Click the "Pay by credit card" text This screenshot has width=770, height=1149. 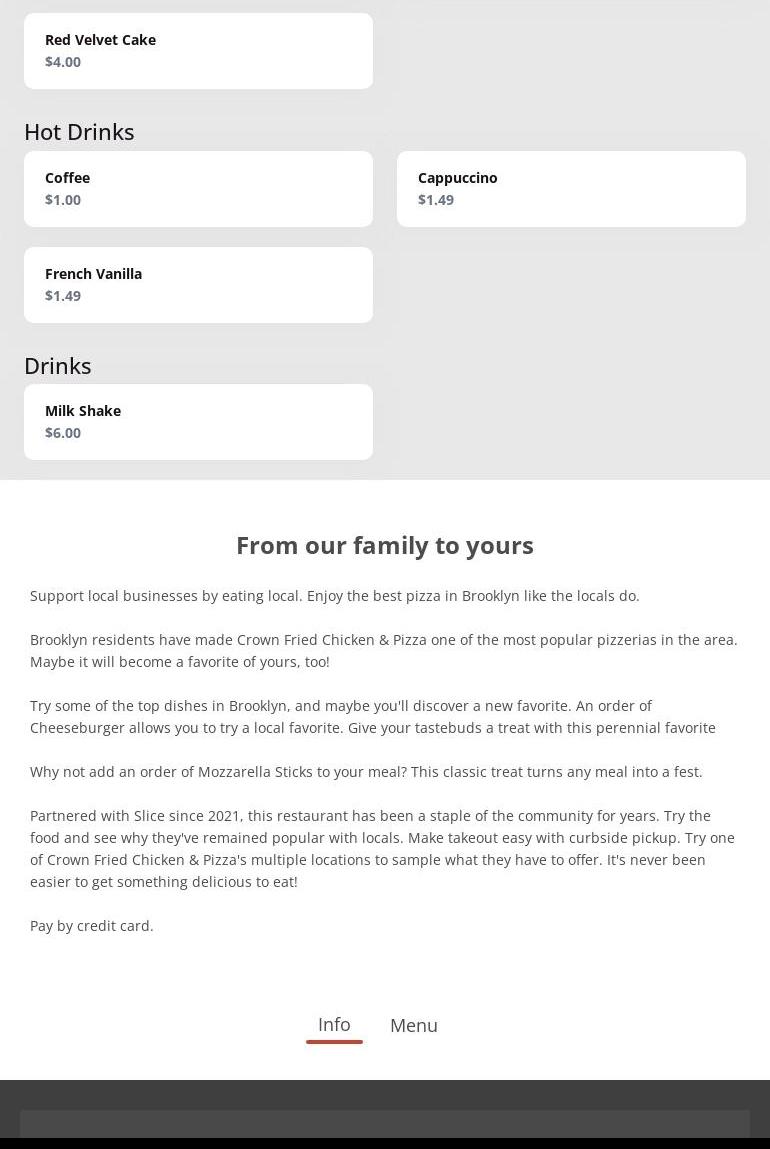coord(92,926)
